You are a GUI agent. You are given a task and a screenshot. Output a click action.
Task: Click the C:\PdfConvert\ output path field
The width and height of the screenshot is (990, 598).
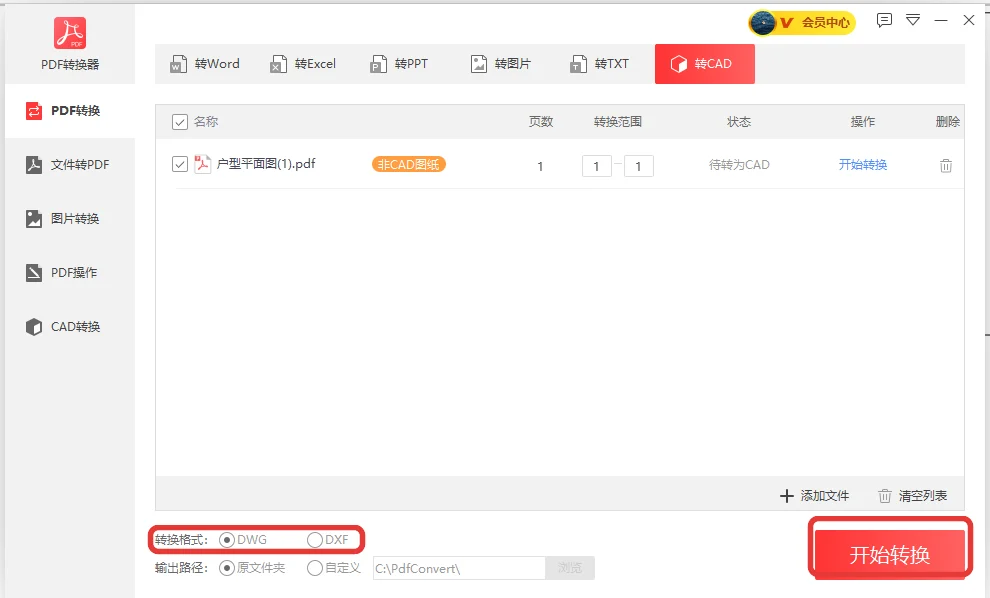point(459,568)
